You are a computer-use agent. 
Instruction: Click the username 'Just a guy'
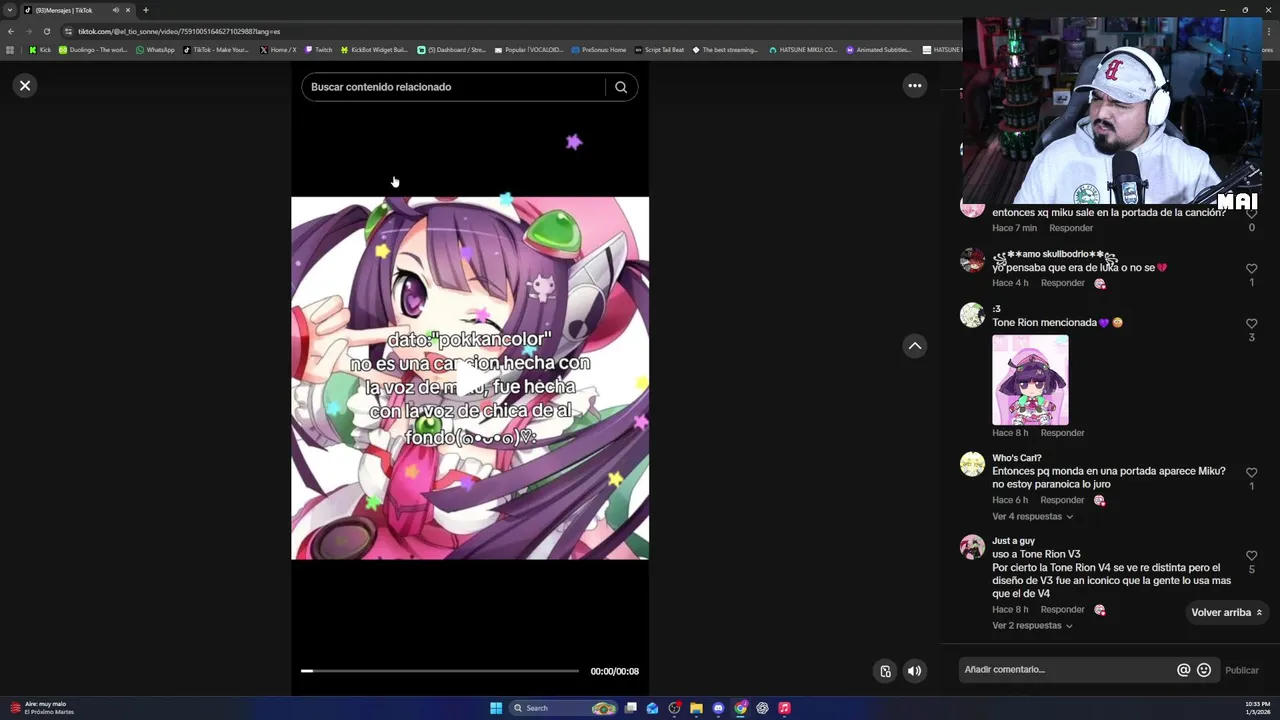pyautogui.click(x=1013, y=541)
